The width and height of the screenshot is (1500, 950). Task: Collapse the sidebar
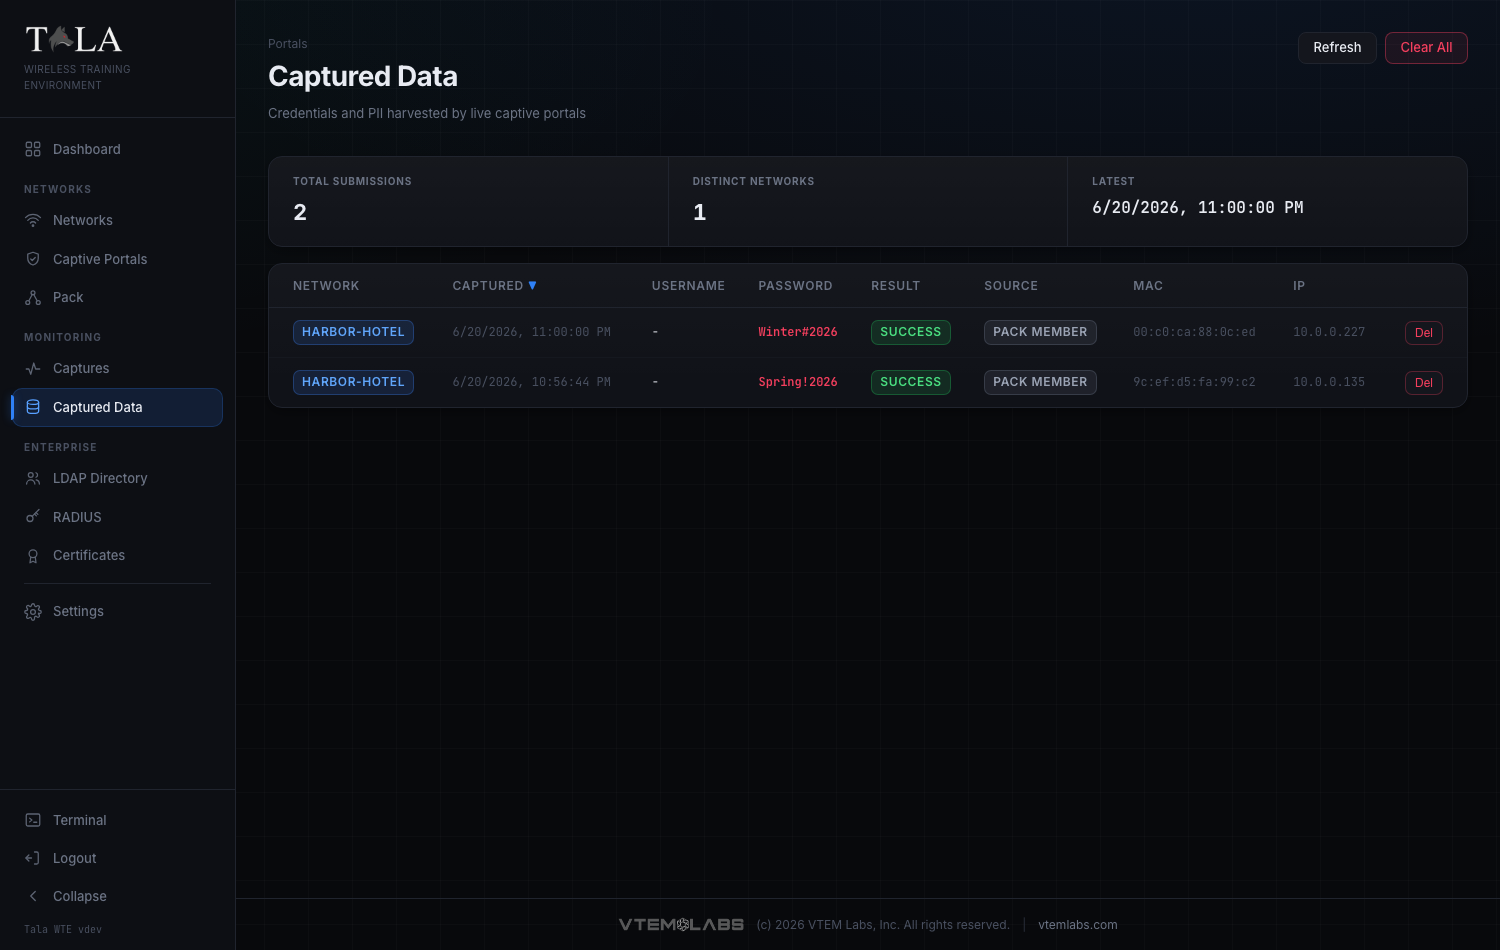pyautogui.click(x=117, y=896)
